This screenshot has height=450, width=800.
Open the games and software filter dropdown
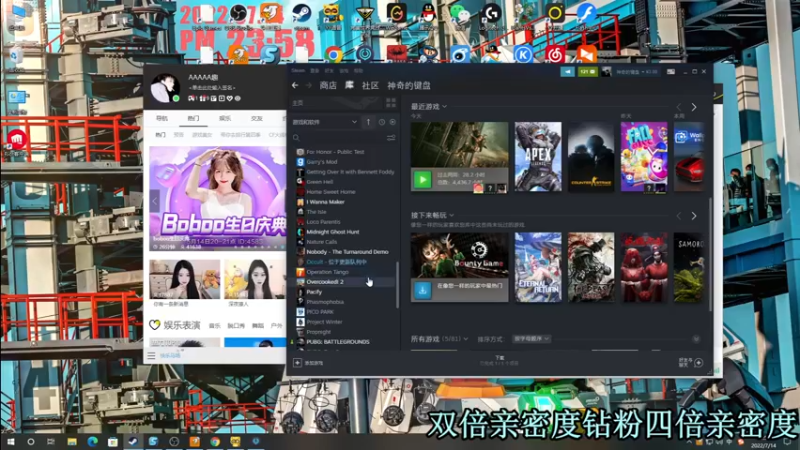324,122
